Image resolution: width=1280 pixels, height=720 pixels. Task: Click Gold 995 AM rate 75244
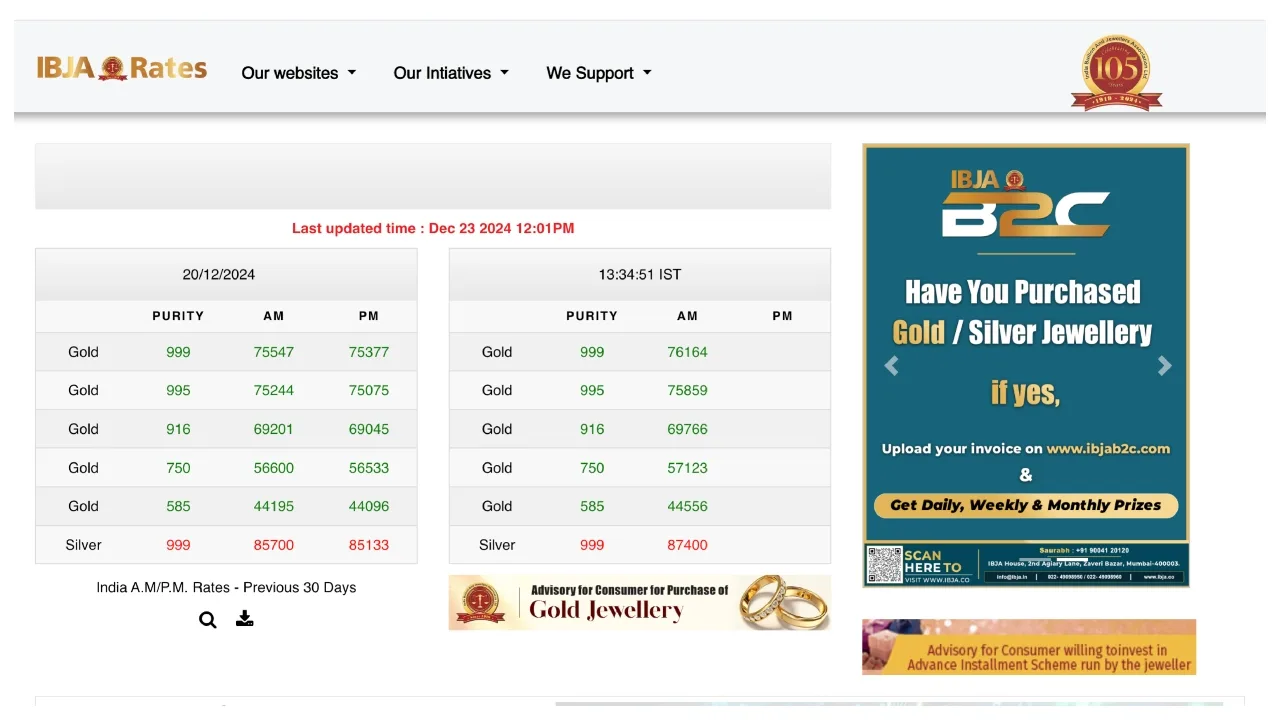coord(274,390)
